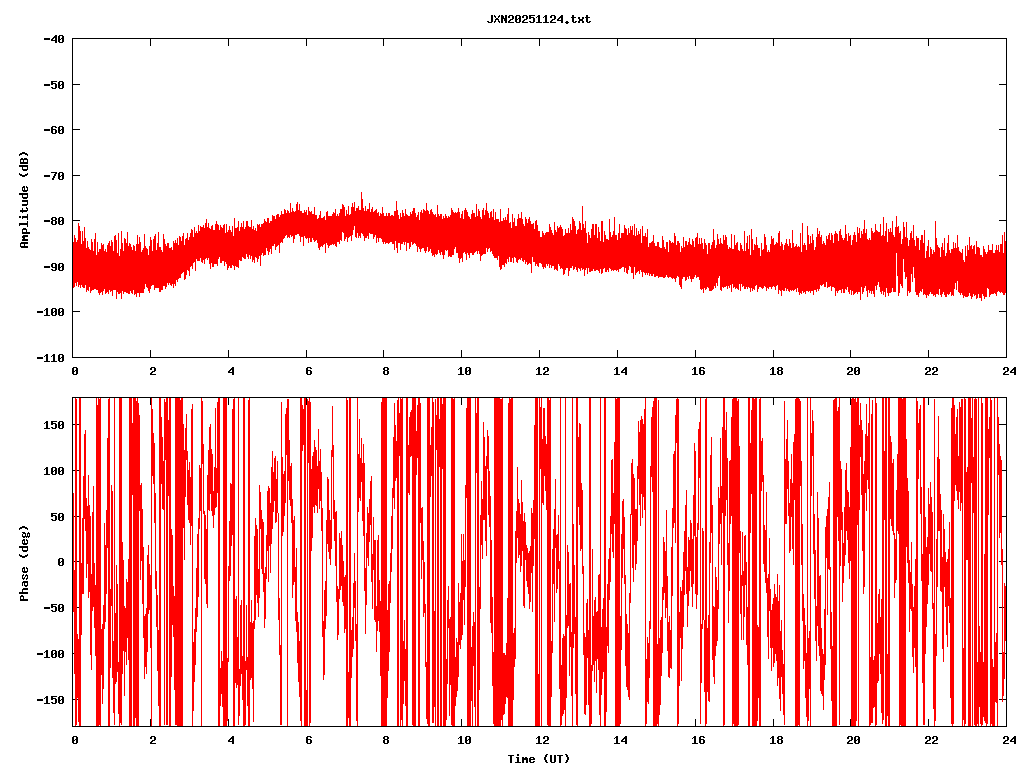Click the -100 tick on phase axis
The width and height of the screenshot is (1024, 768).
(x=50, y=654)
